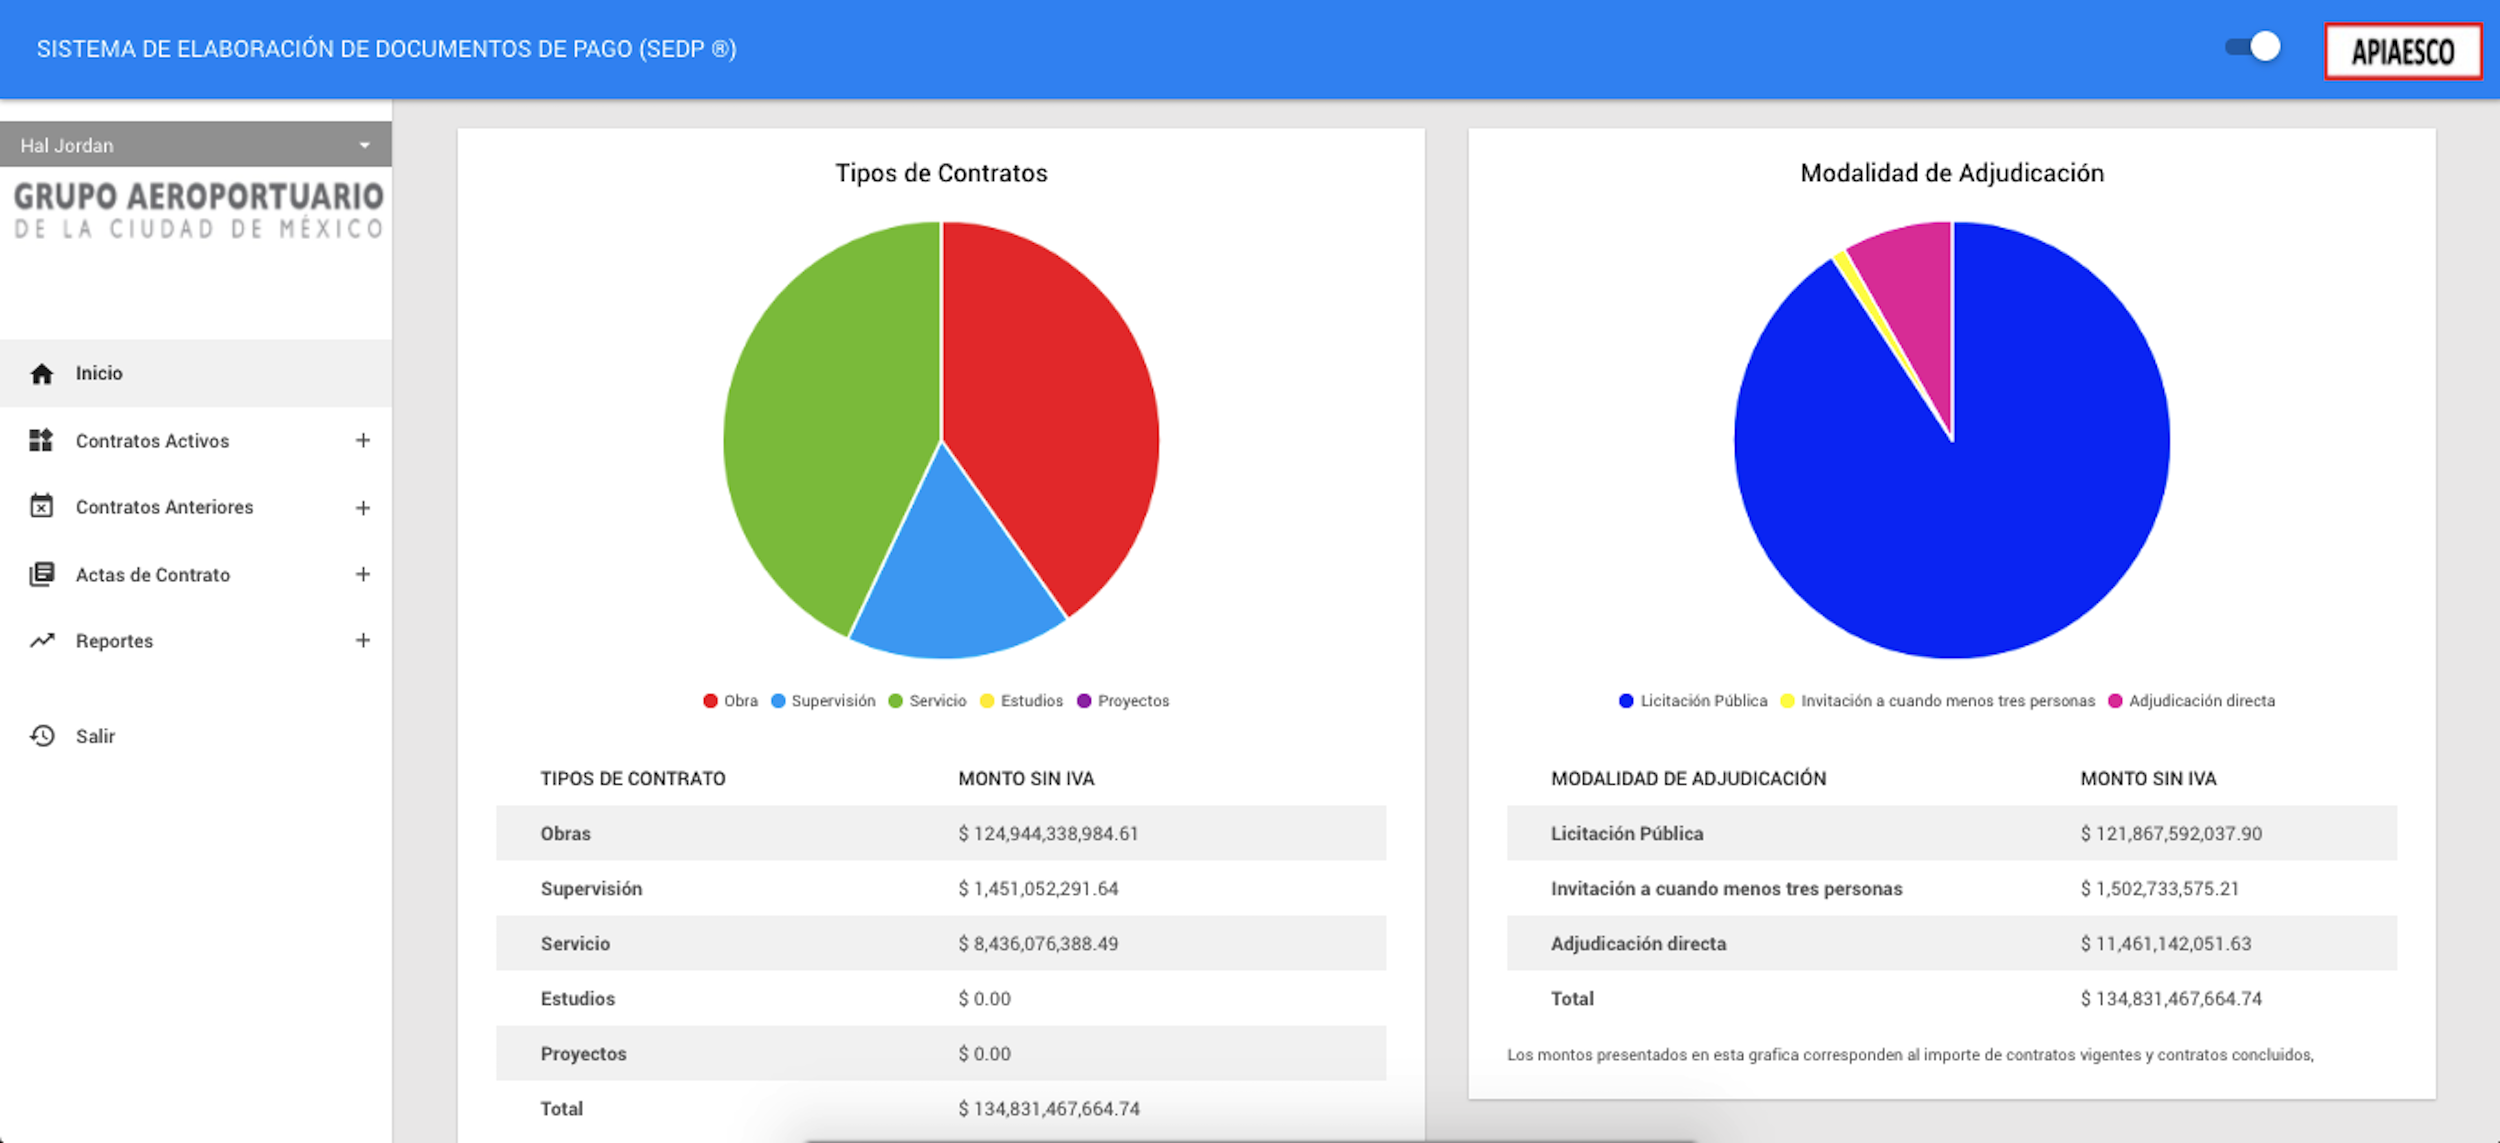This screenshot has width=2500, height=1143.
Task: Click the Contratos Anteriores calendar icon
Action: (x=41, y=507)
